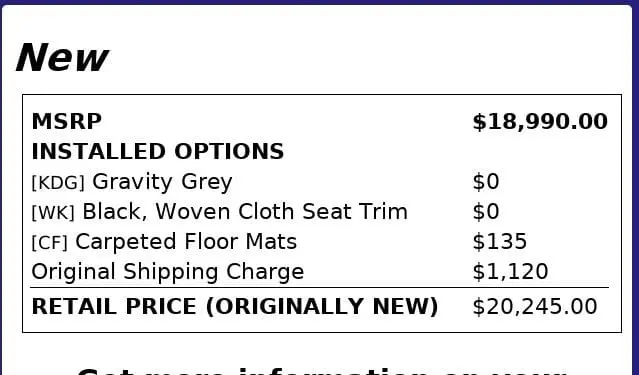Screen dimensions: 639x375
Task: Select the [KDG] option code
Action: click(58, 182)
